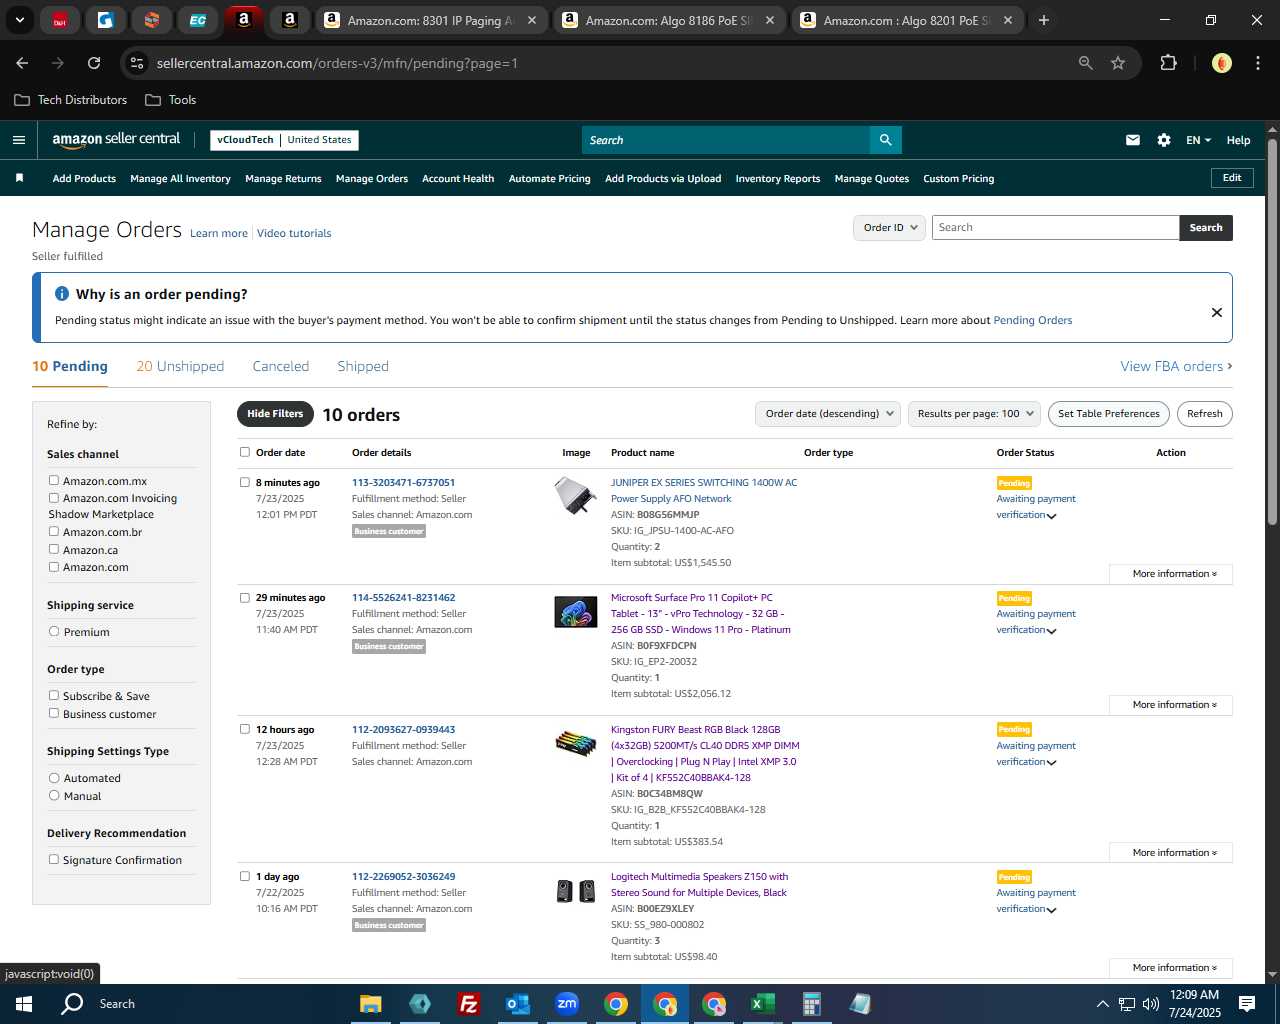Click the page vertical scrollbar
1280x1024 pixels.
tap(1272, 330)
